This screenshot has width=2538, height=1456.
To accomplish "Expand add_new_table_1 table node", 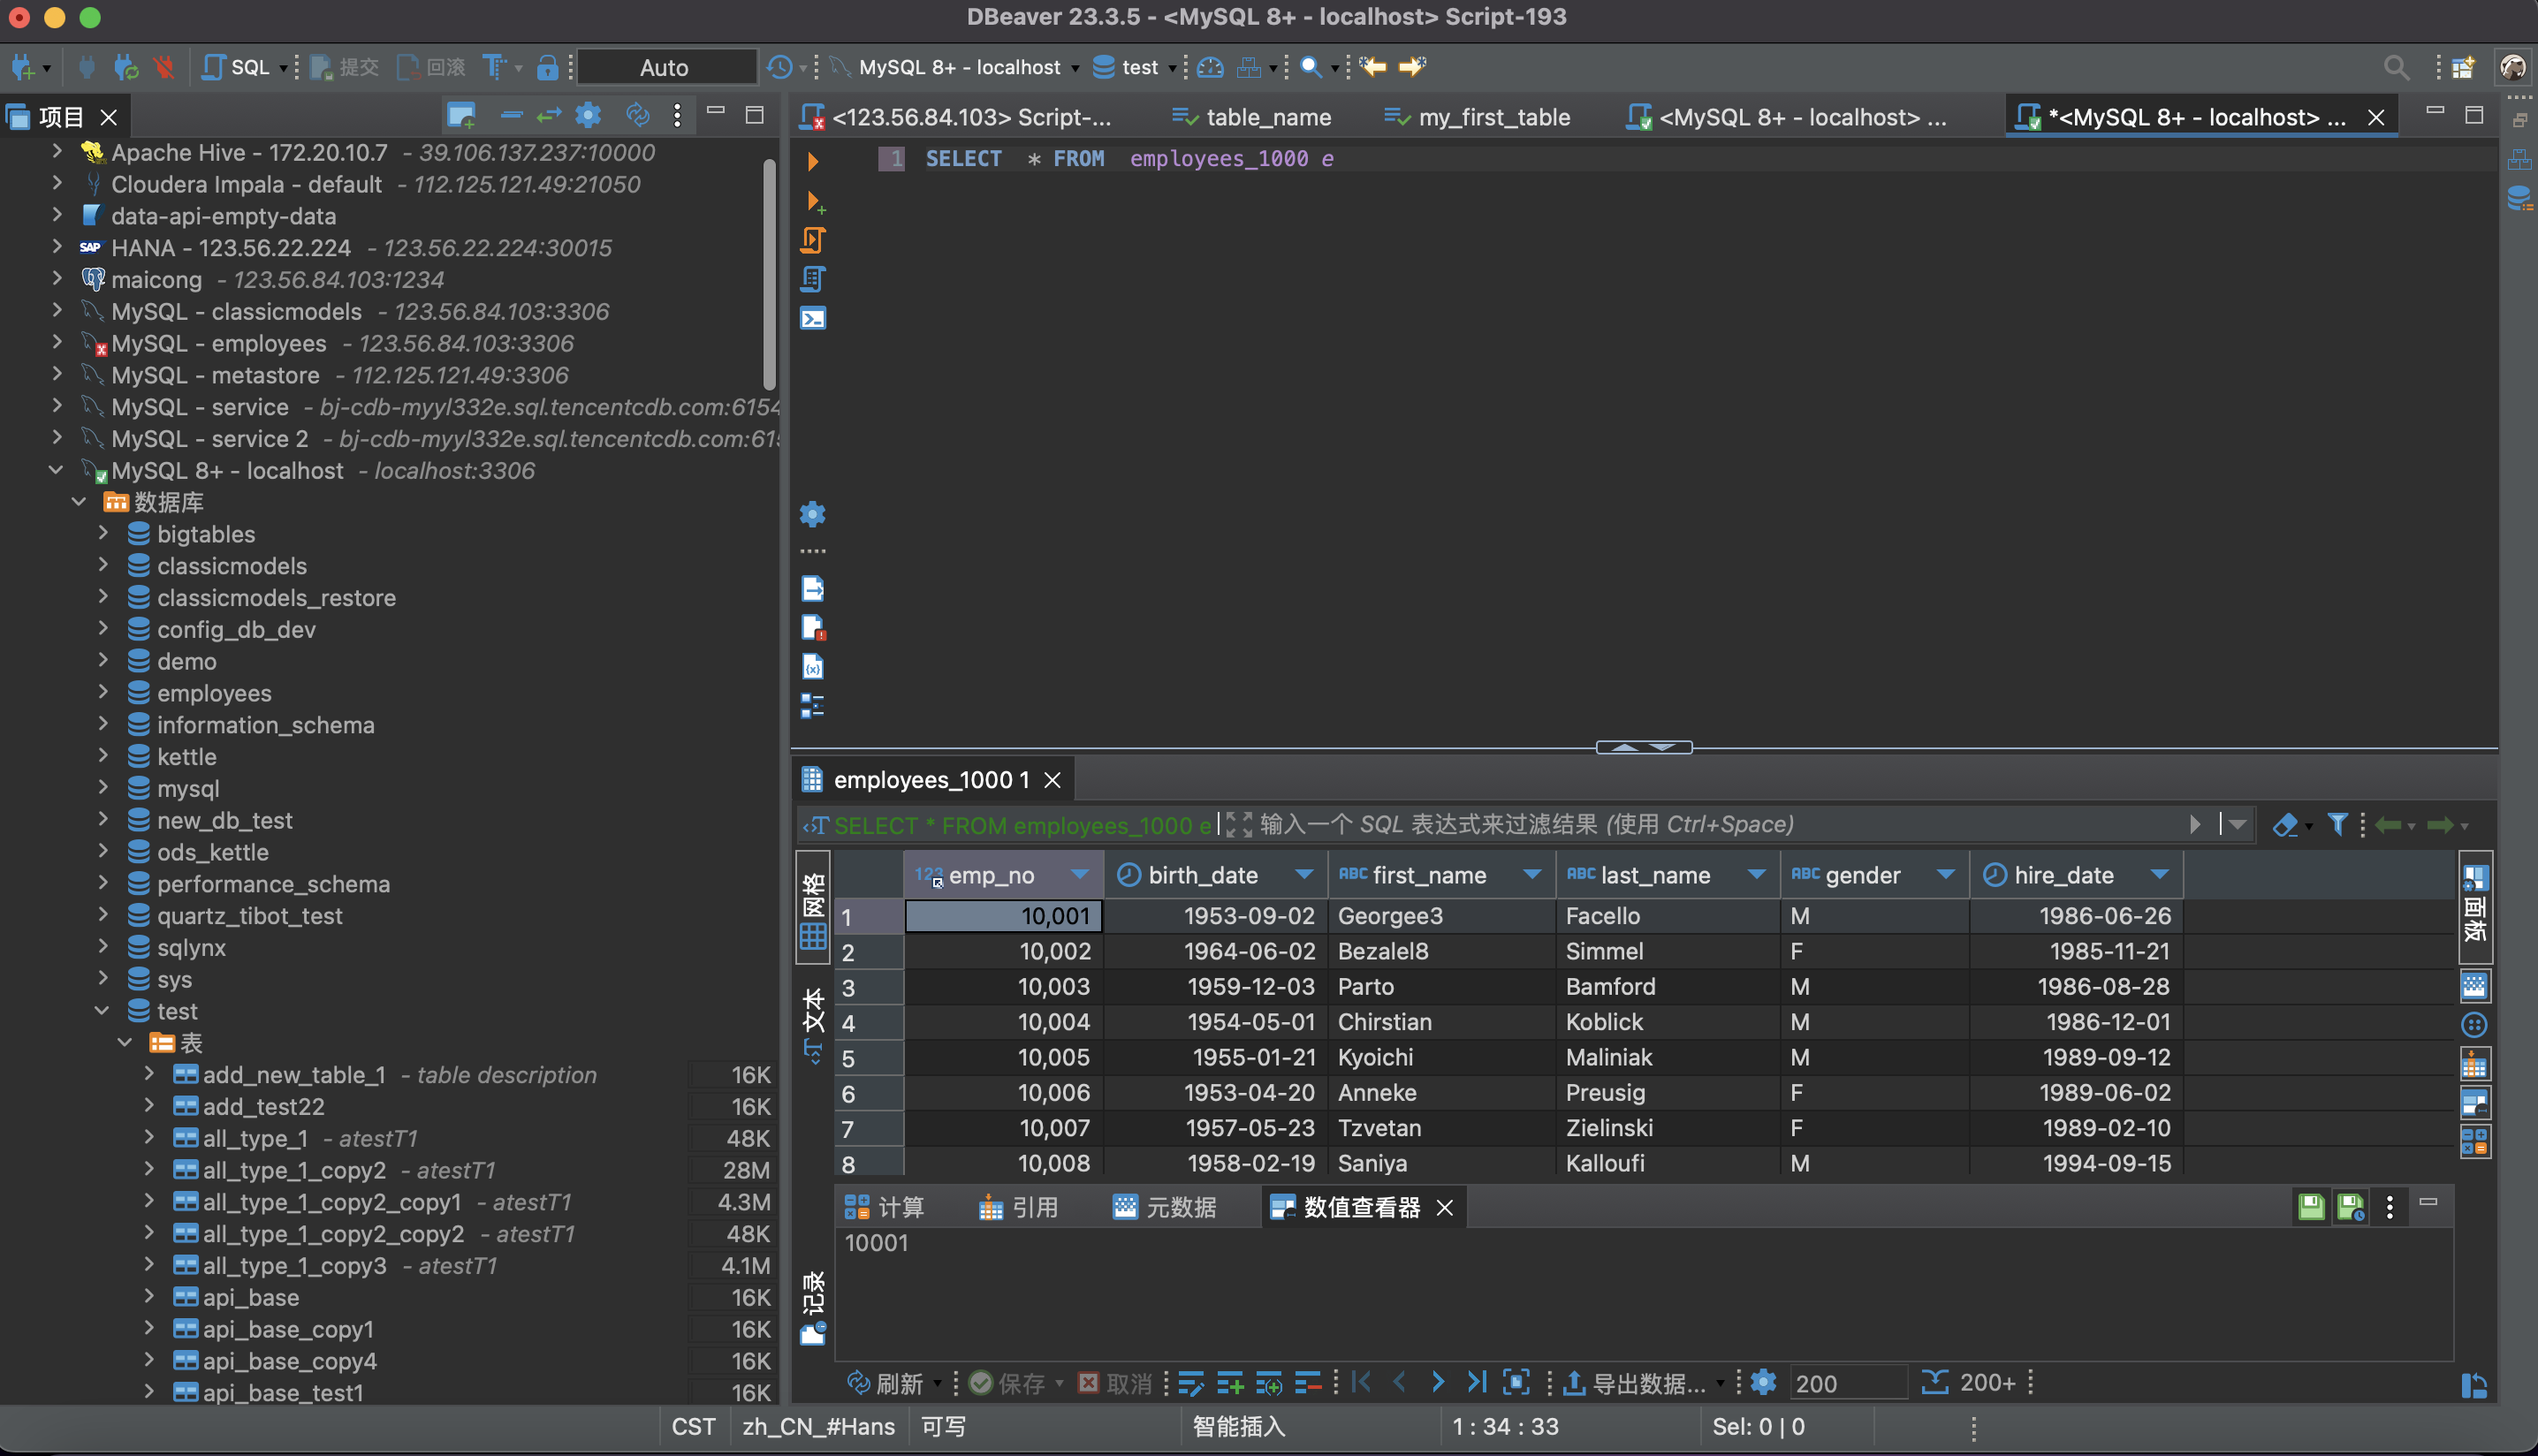I will [x=149, y=1074].
